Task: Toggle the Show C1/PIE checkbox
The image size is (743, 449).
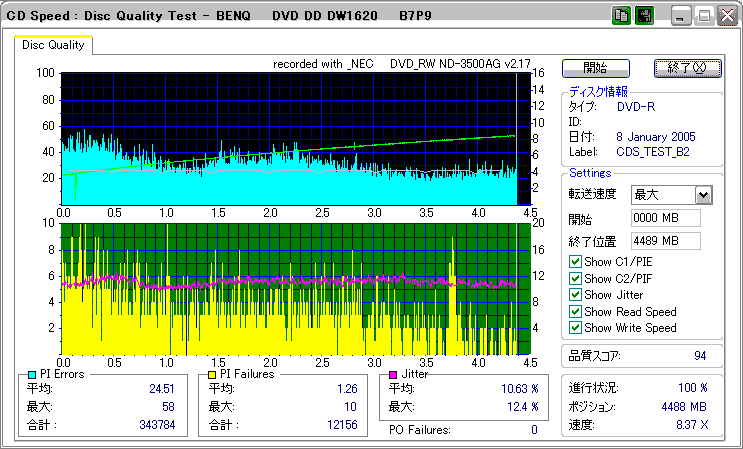Action: click(x=575, y=263)
